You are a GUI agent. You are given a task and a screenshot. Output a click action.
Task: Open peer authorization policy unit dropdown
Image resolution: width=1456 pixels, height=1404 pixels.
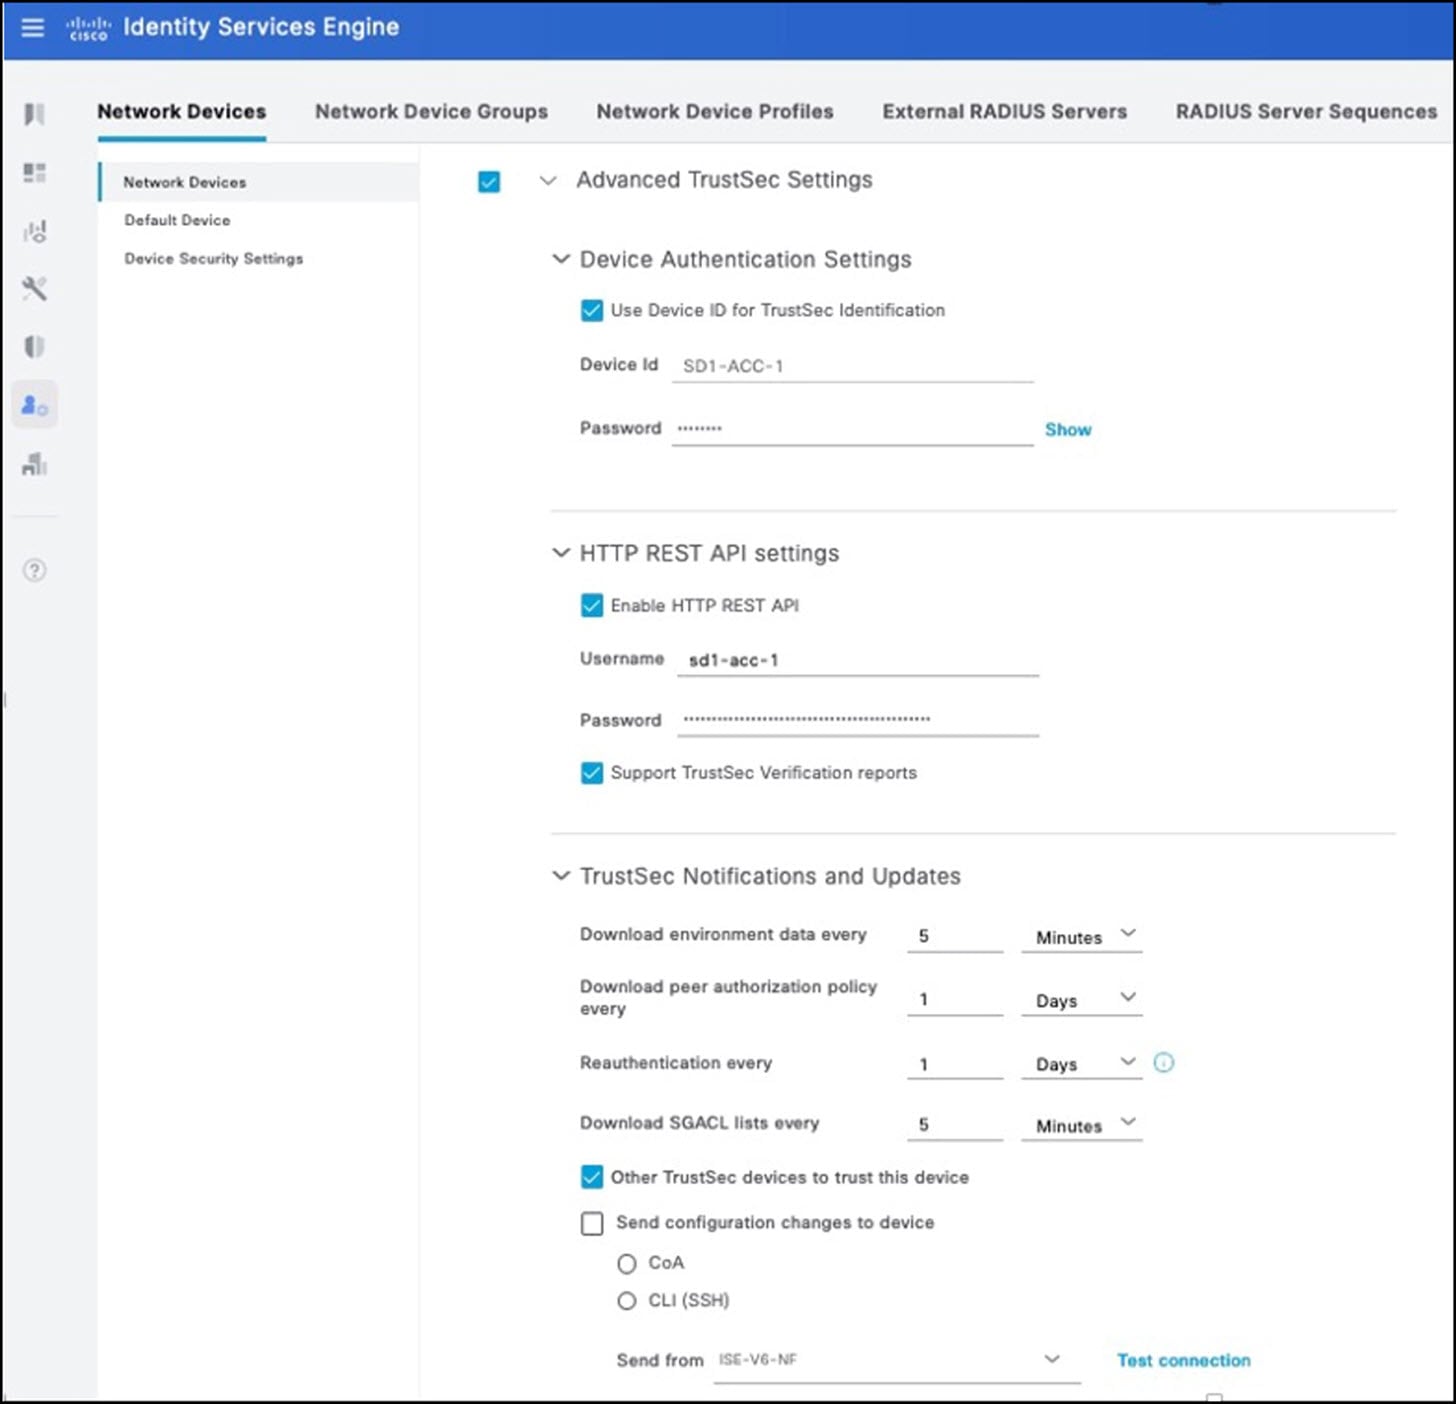(1081, 1000)
